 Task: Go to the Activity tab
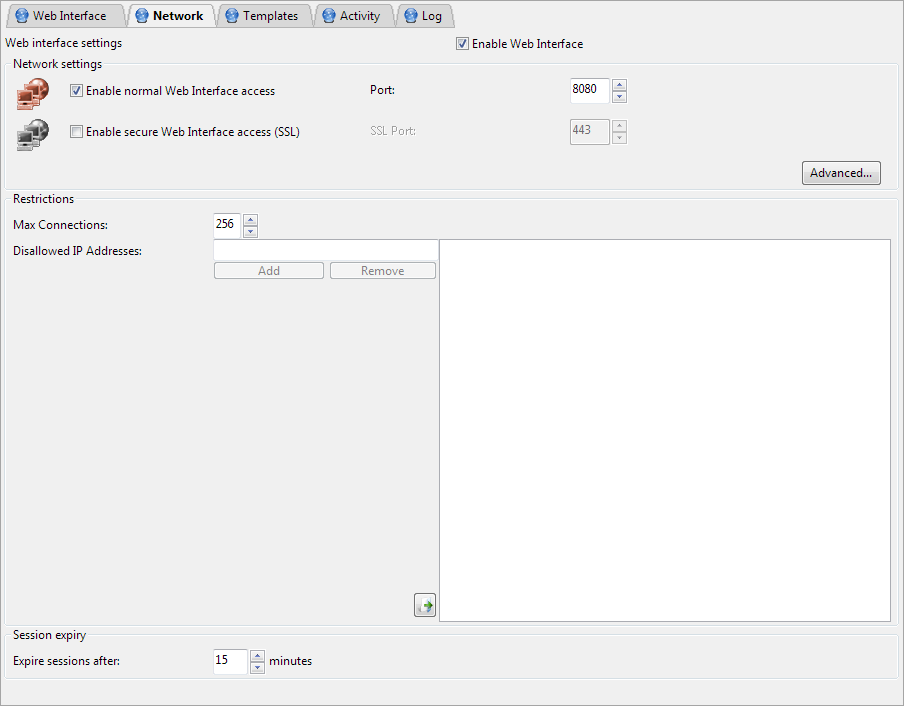[x=352, y=16]
